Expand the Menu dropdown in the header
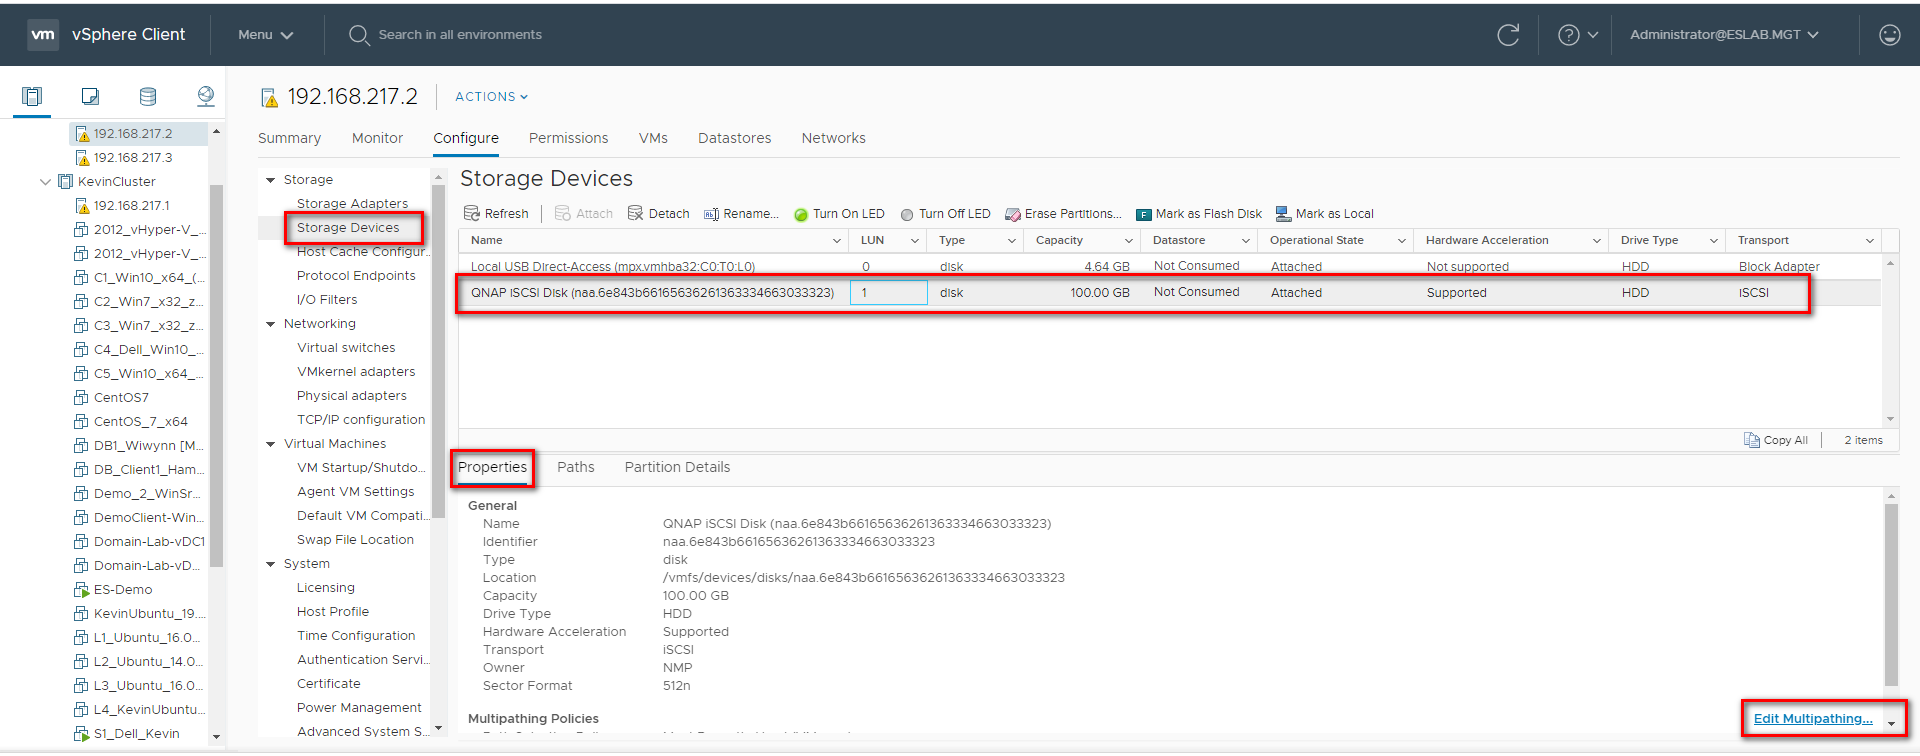The image size is (1920, 756). 265,35
